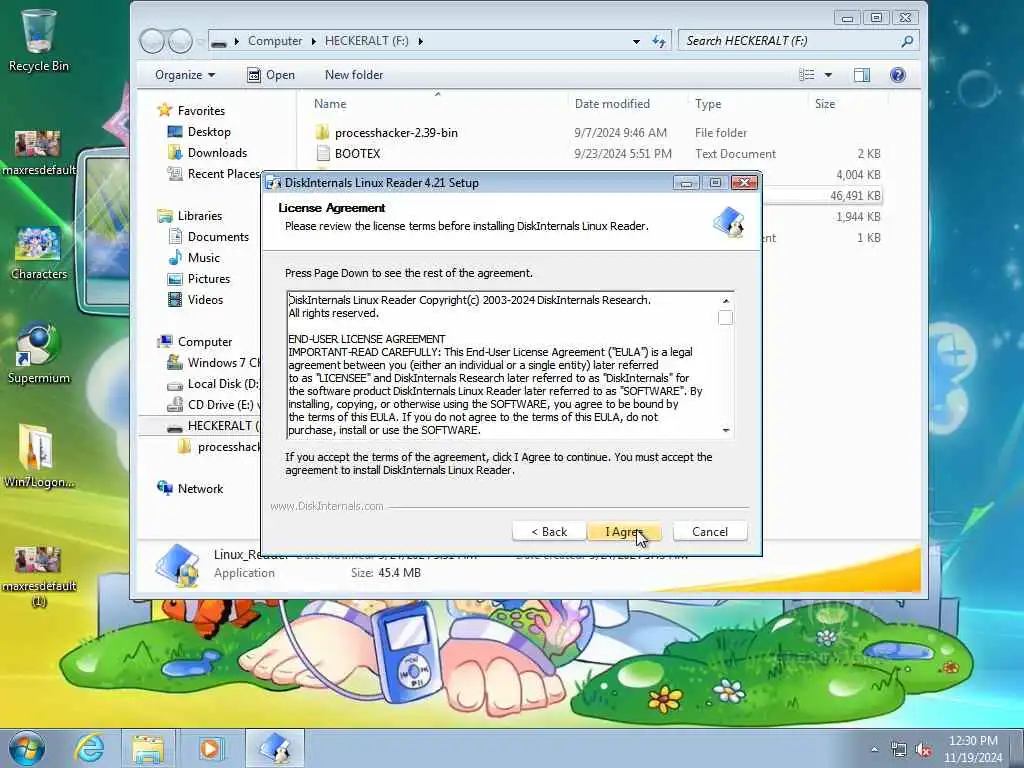Open the Recycle Bin desktop icon
1024x768 pixels.
pyautogui.click(x=39, y=40)
